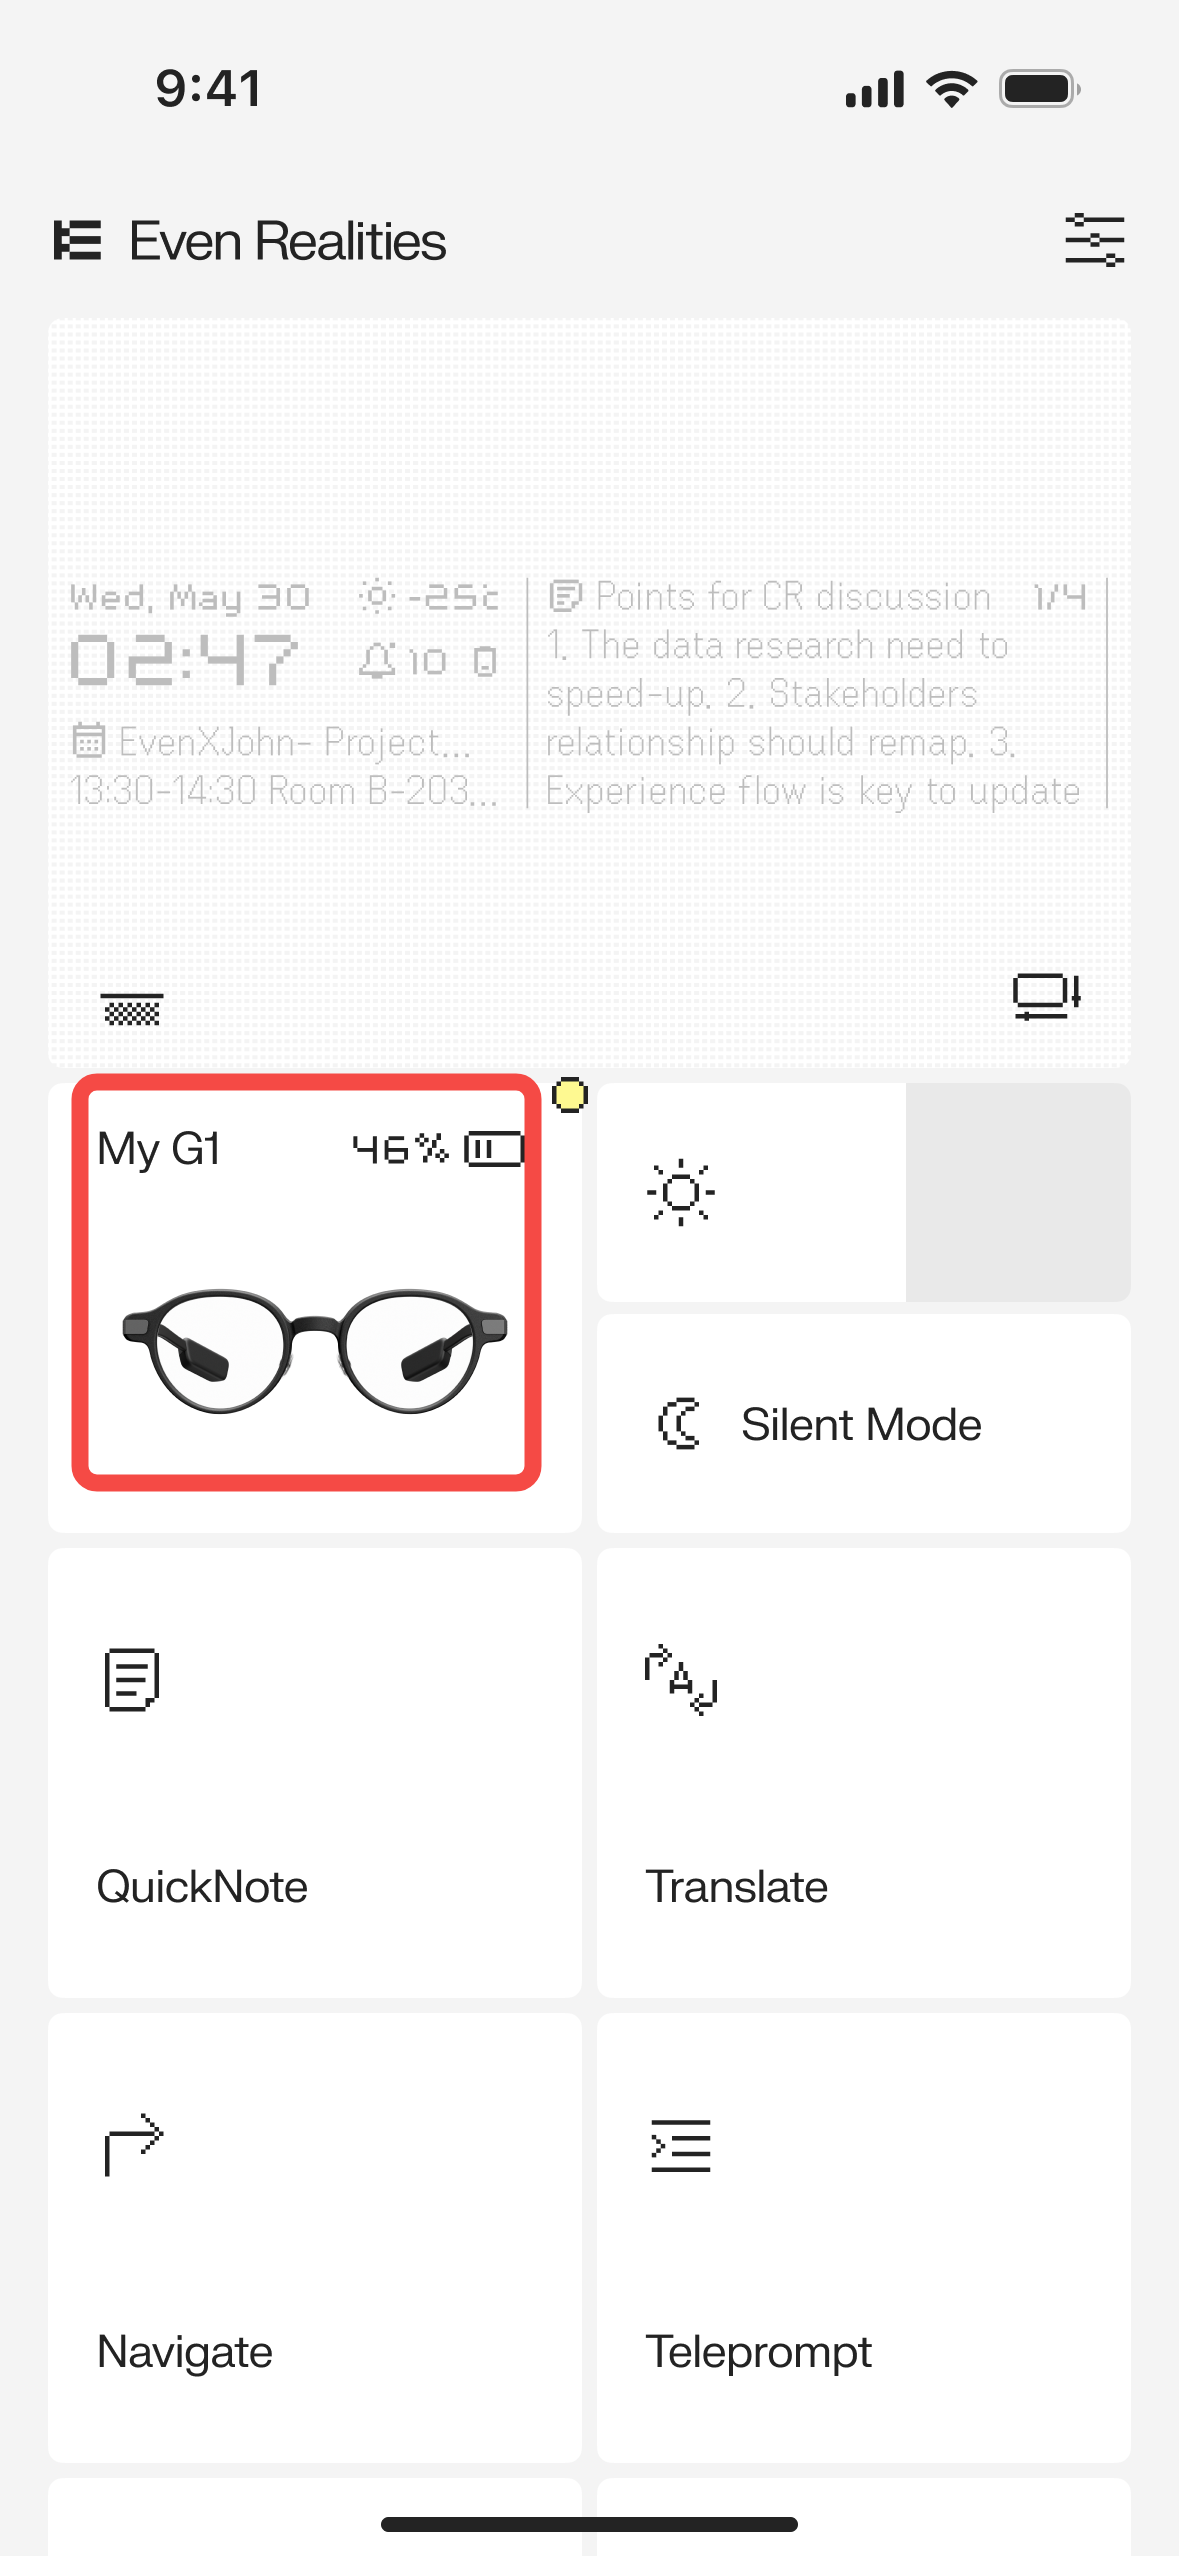
Task: Toggle Silent Mode
Action: point(864,1424)
